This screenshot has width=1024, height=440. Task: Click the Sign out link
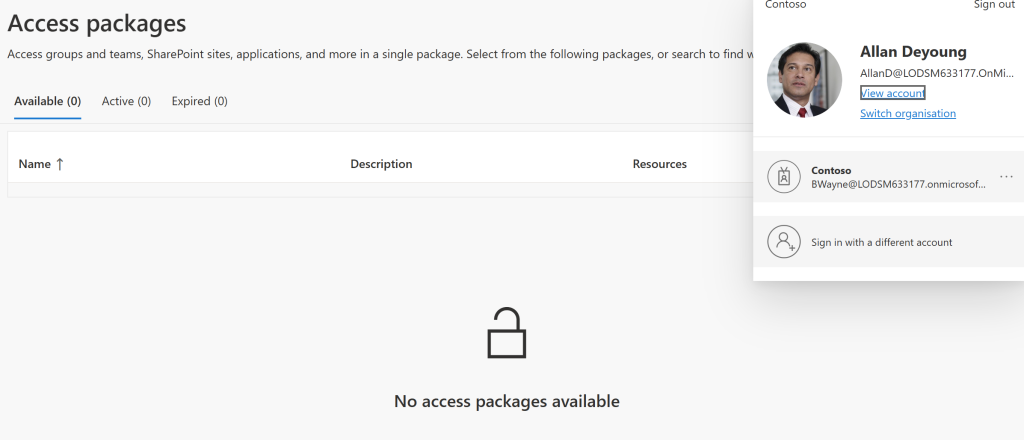coord(993,5)
